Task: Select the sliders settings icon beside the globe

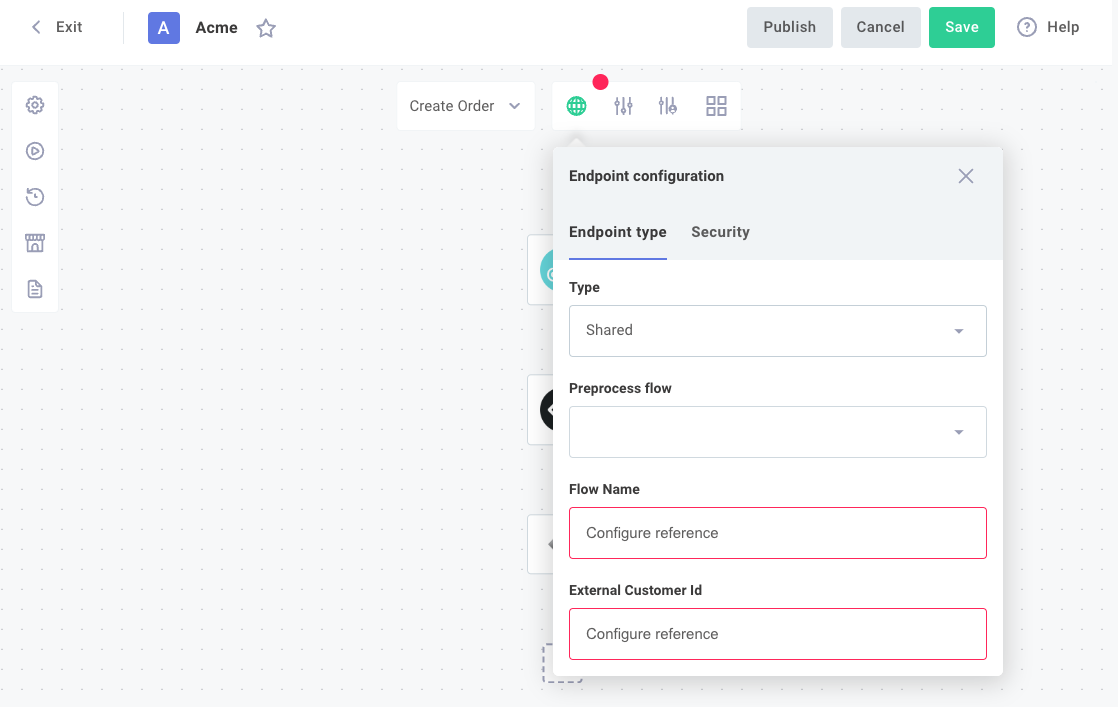Action: pos(623,105)
